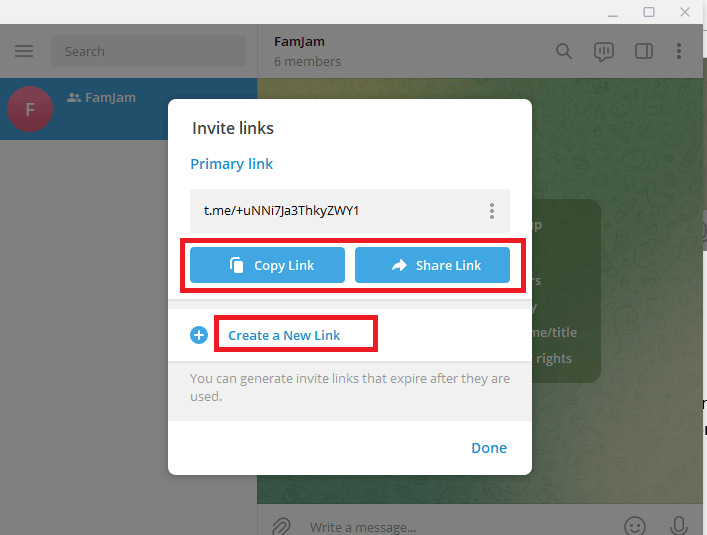The height and width of the screenshot is (535, 707).
Task: Click the Share Link button
Action: tap(432, 265)
